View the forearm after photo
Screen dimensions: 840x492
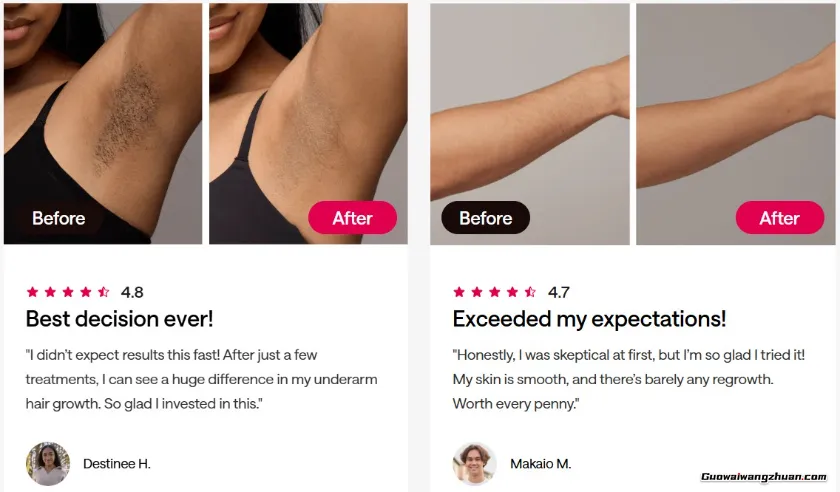(x=736, y=124)
